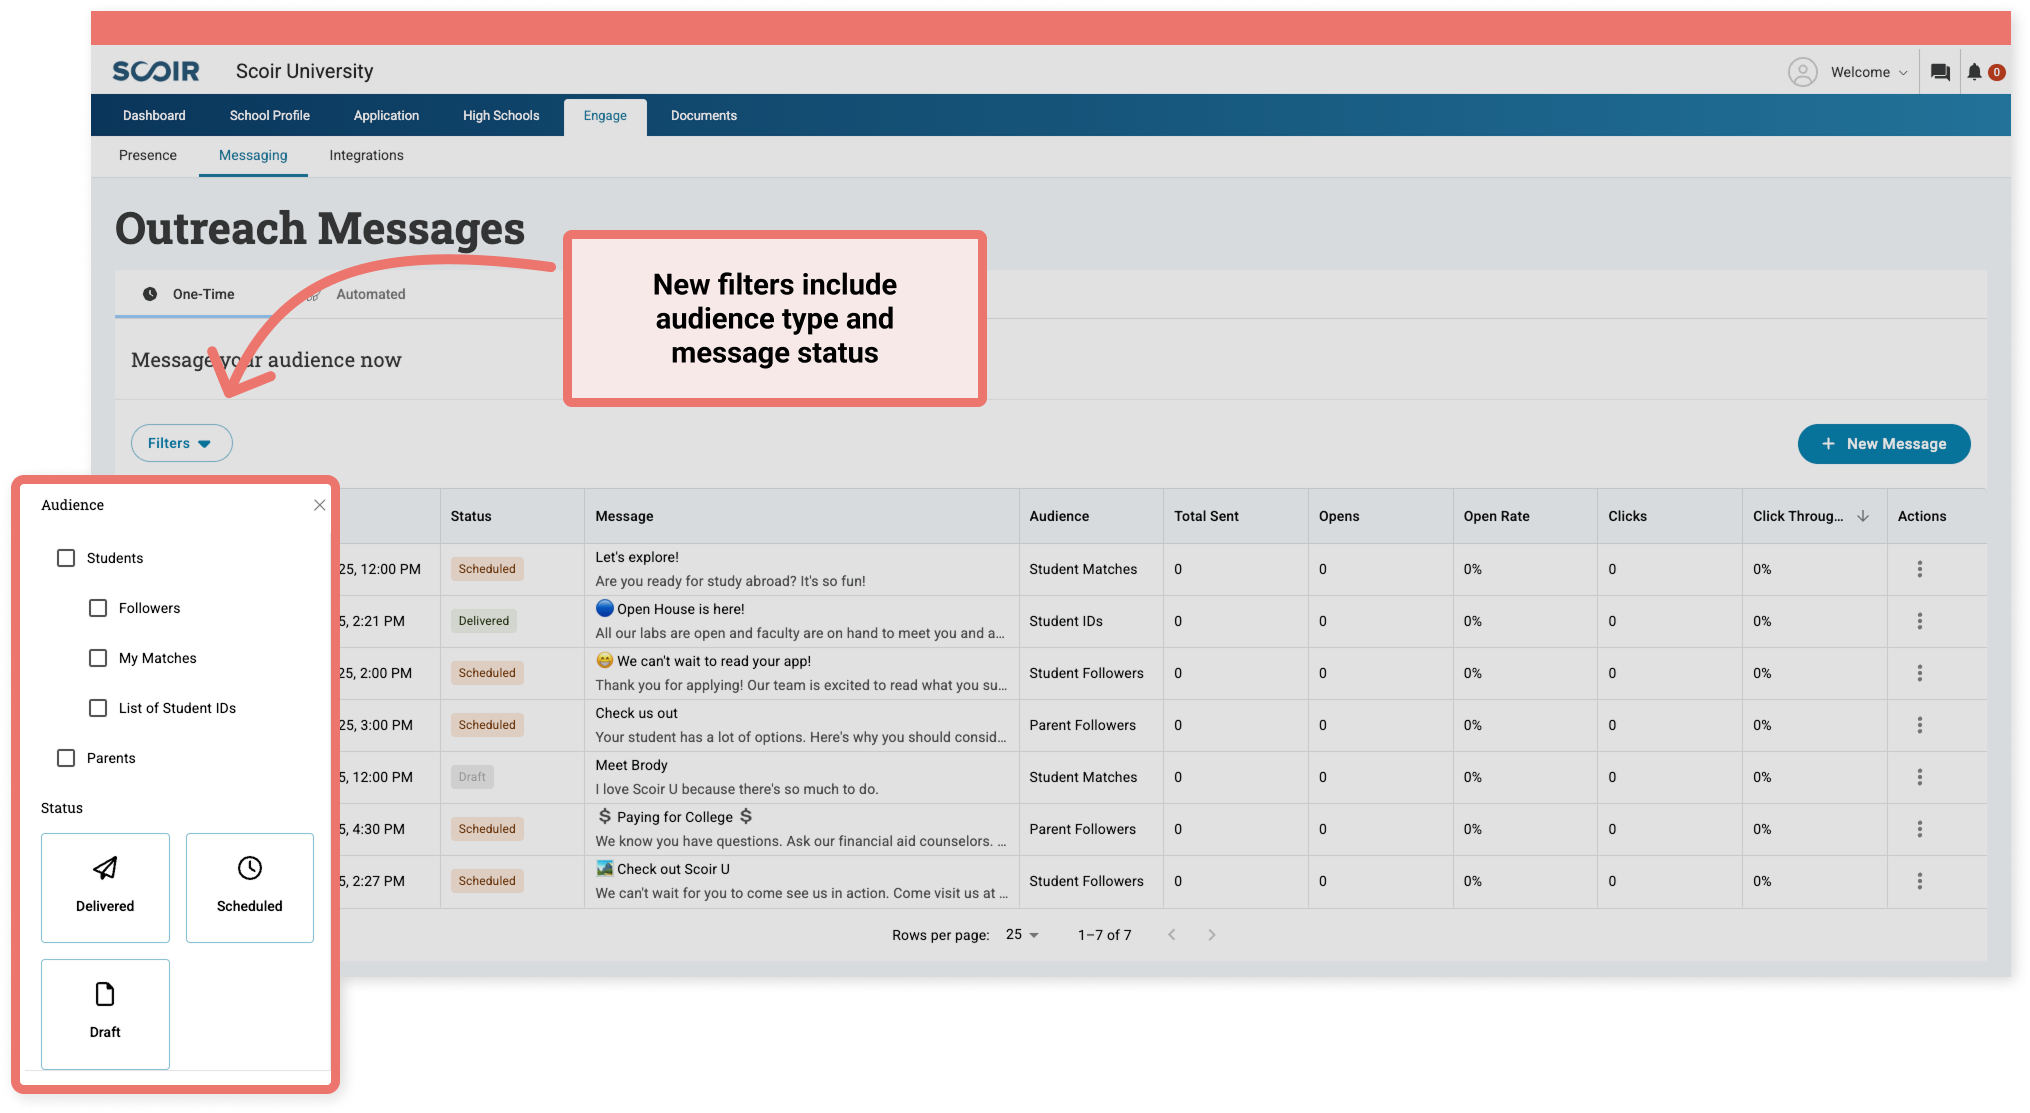Change rows per page from 25
The height and width of the screenshot is (1113, 2030).
(x=1022, y=934)
